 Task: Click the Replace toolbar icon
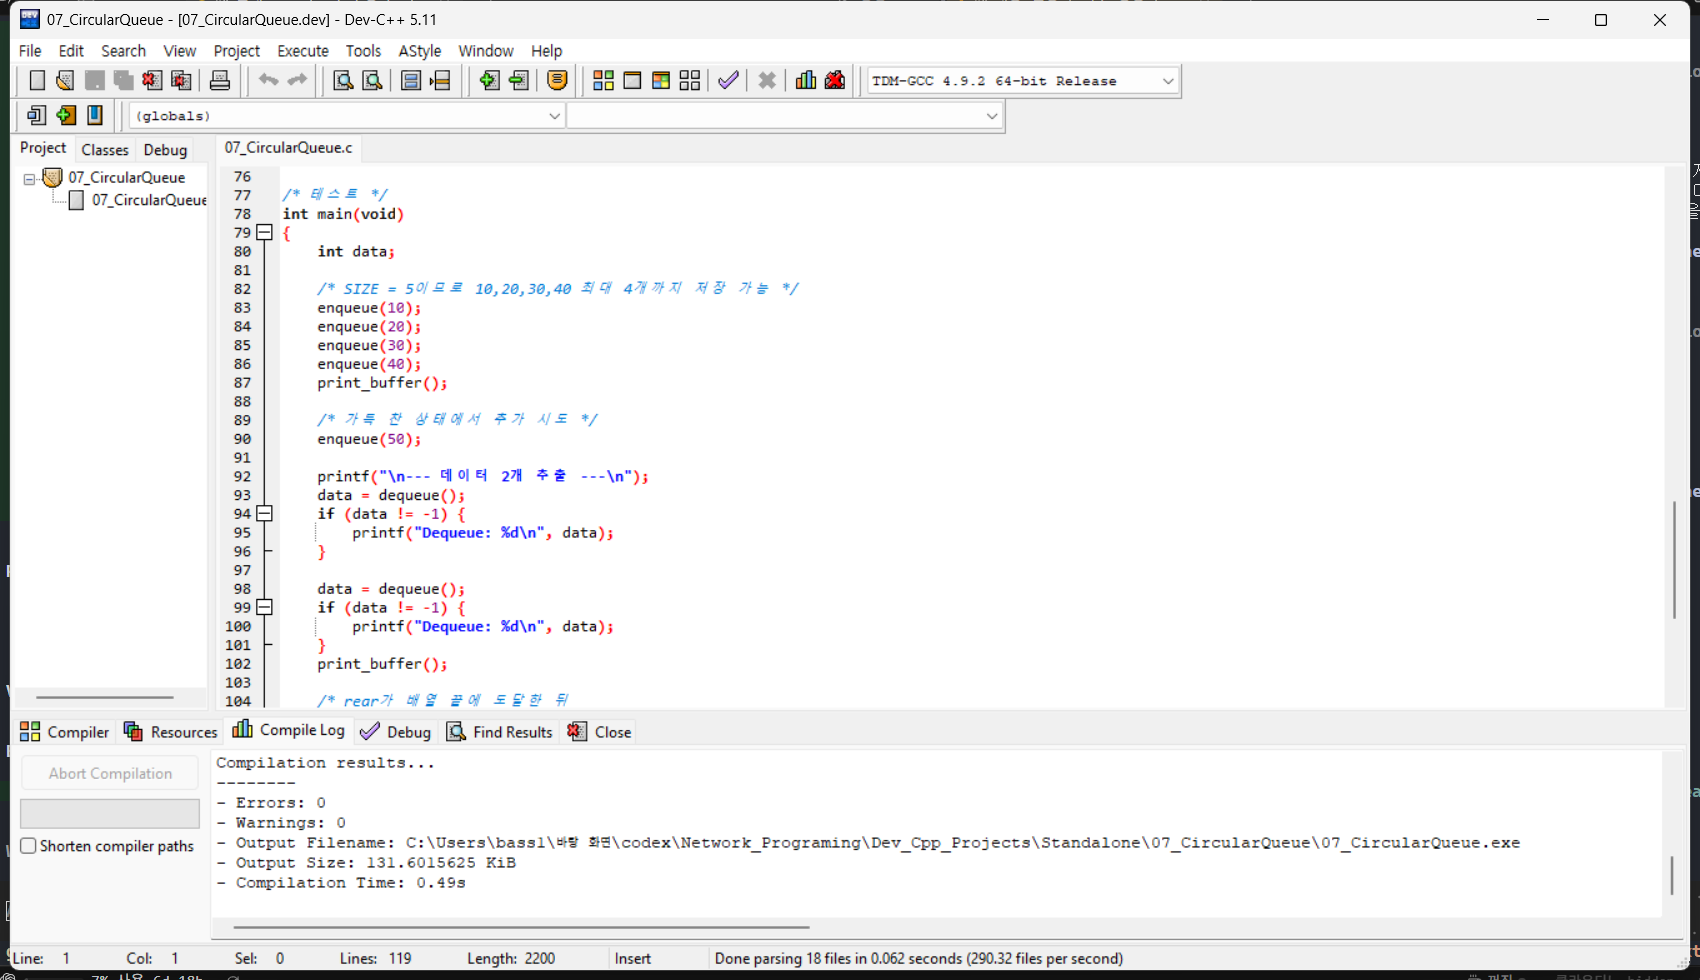[372, 81]
